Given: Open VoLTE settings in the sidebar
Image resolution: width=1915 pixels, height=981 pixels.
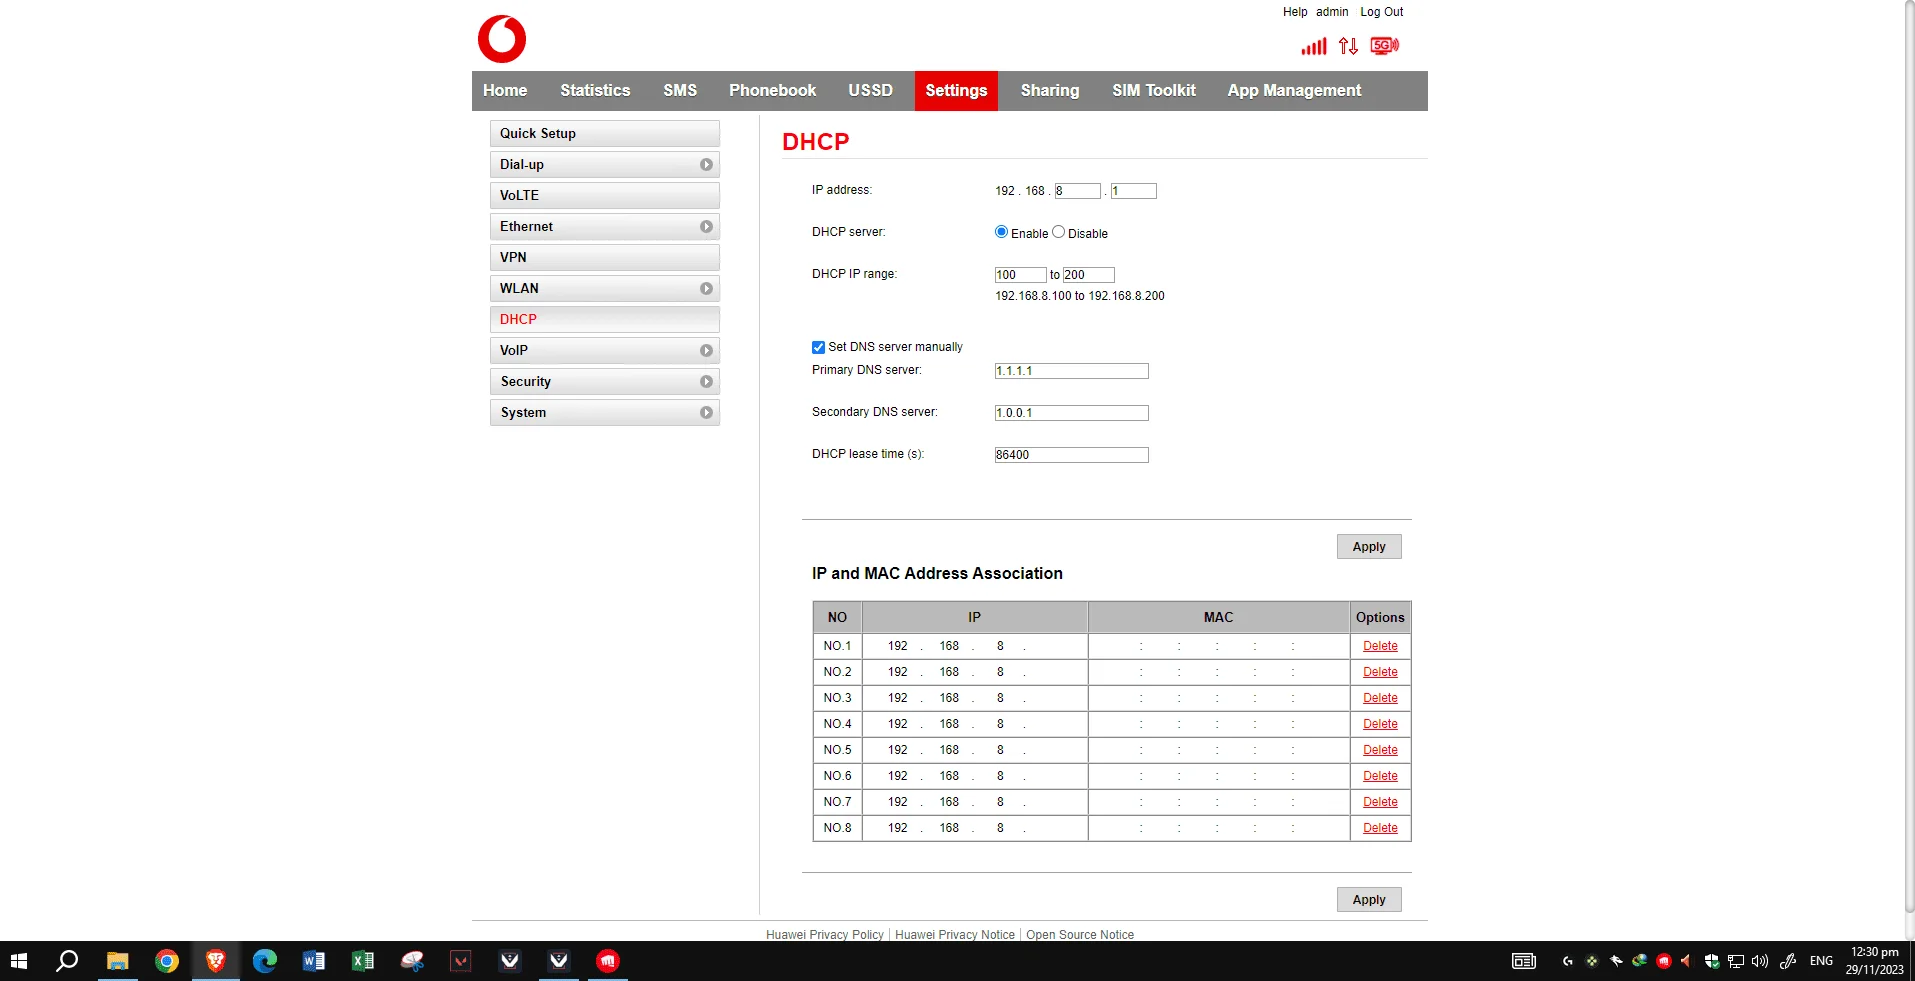Looking at the screenshot, I should tap(605, 196).
